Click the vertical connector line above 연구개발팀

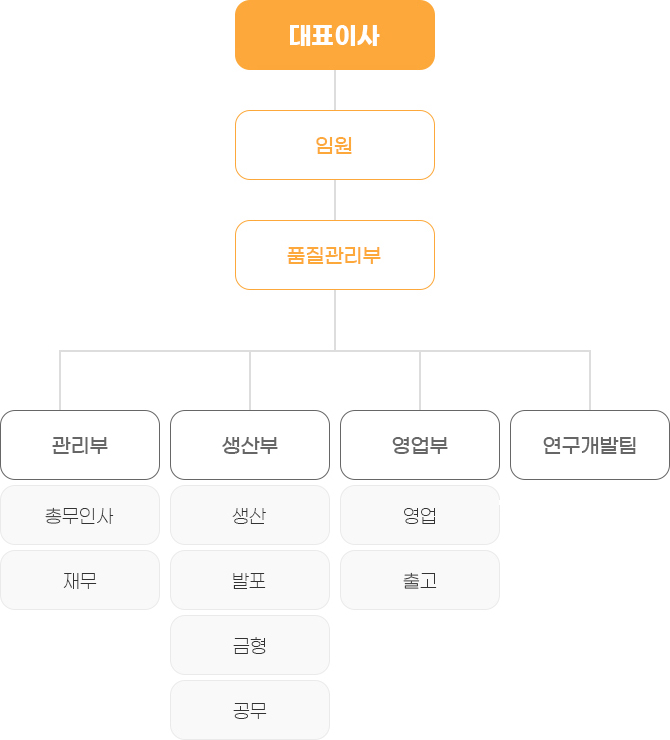point(589,382)
